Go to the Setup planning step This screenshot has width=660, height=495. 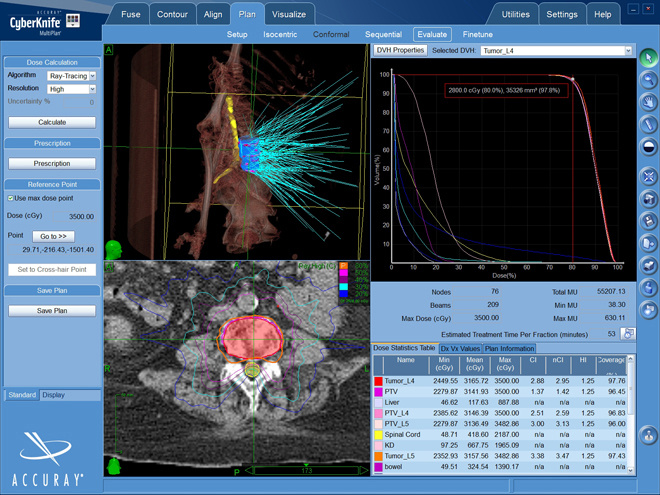[x=237, y=35]
